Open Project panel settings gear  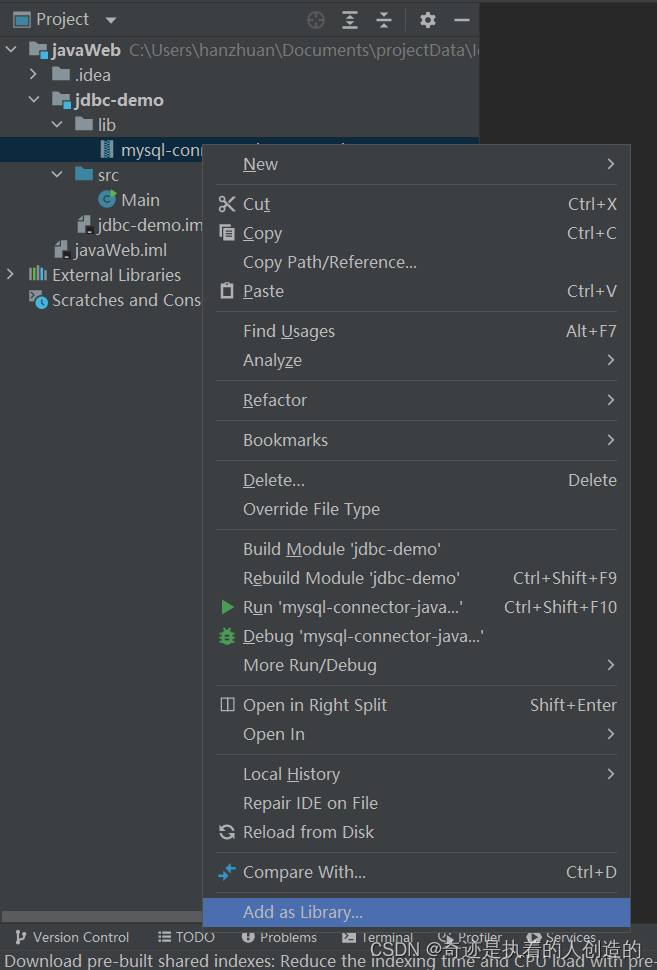point(427,20)
